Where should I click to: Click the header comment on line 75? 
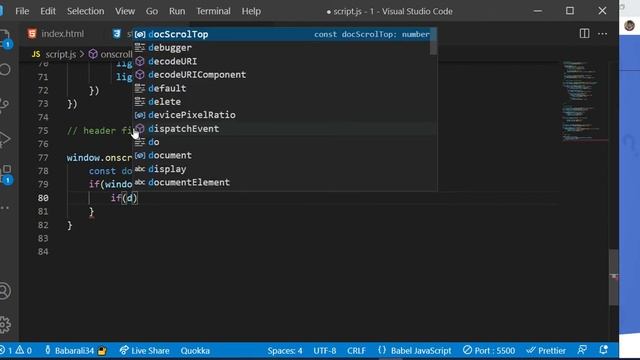point(100,131)
